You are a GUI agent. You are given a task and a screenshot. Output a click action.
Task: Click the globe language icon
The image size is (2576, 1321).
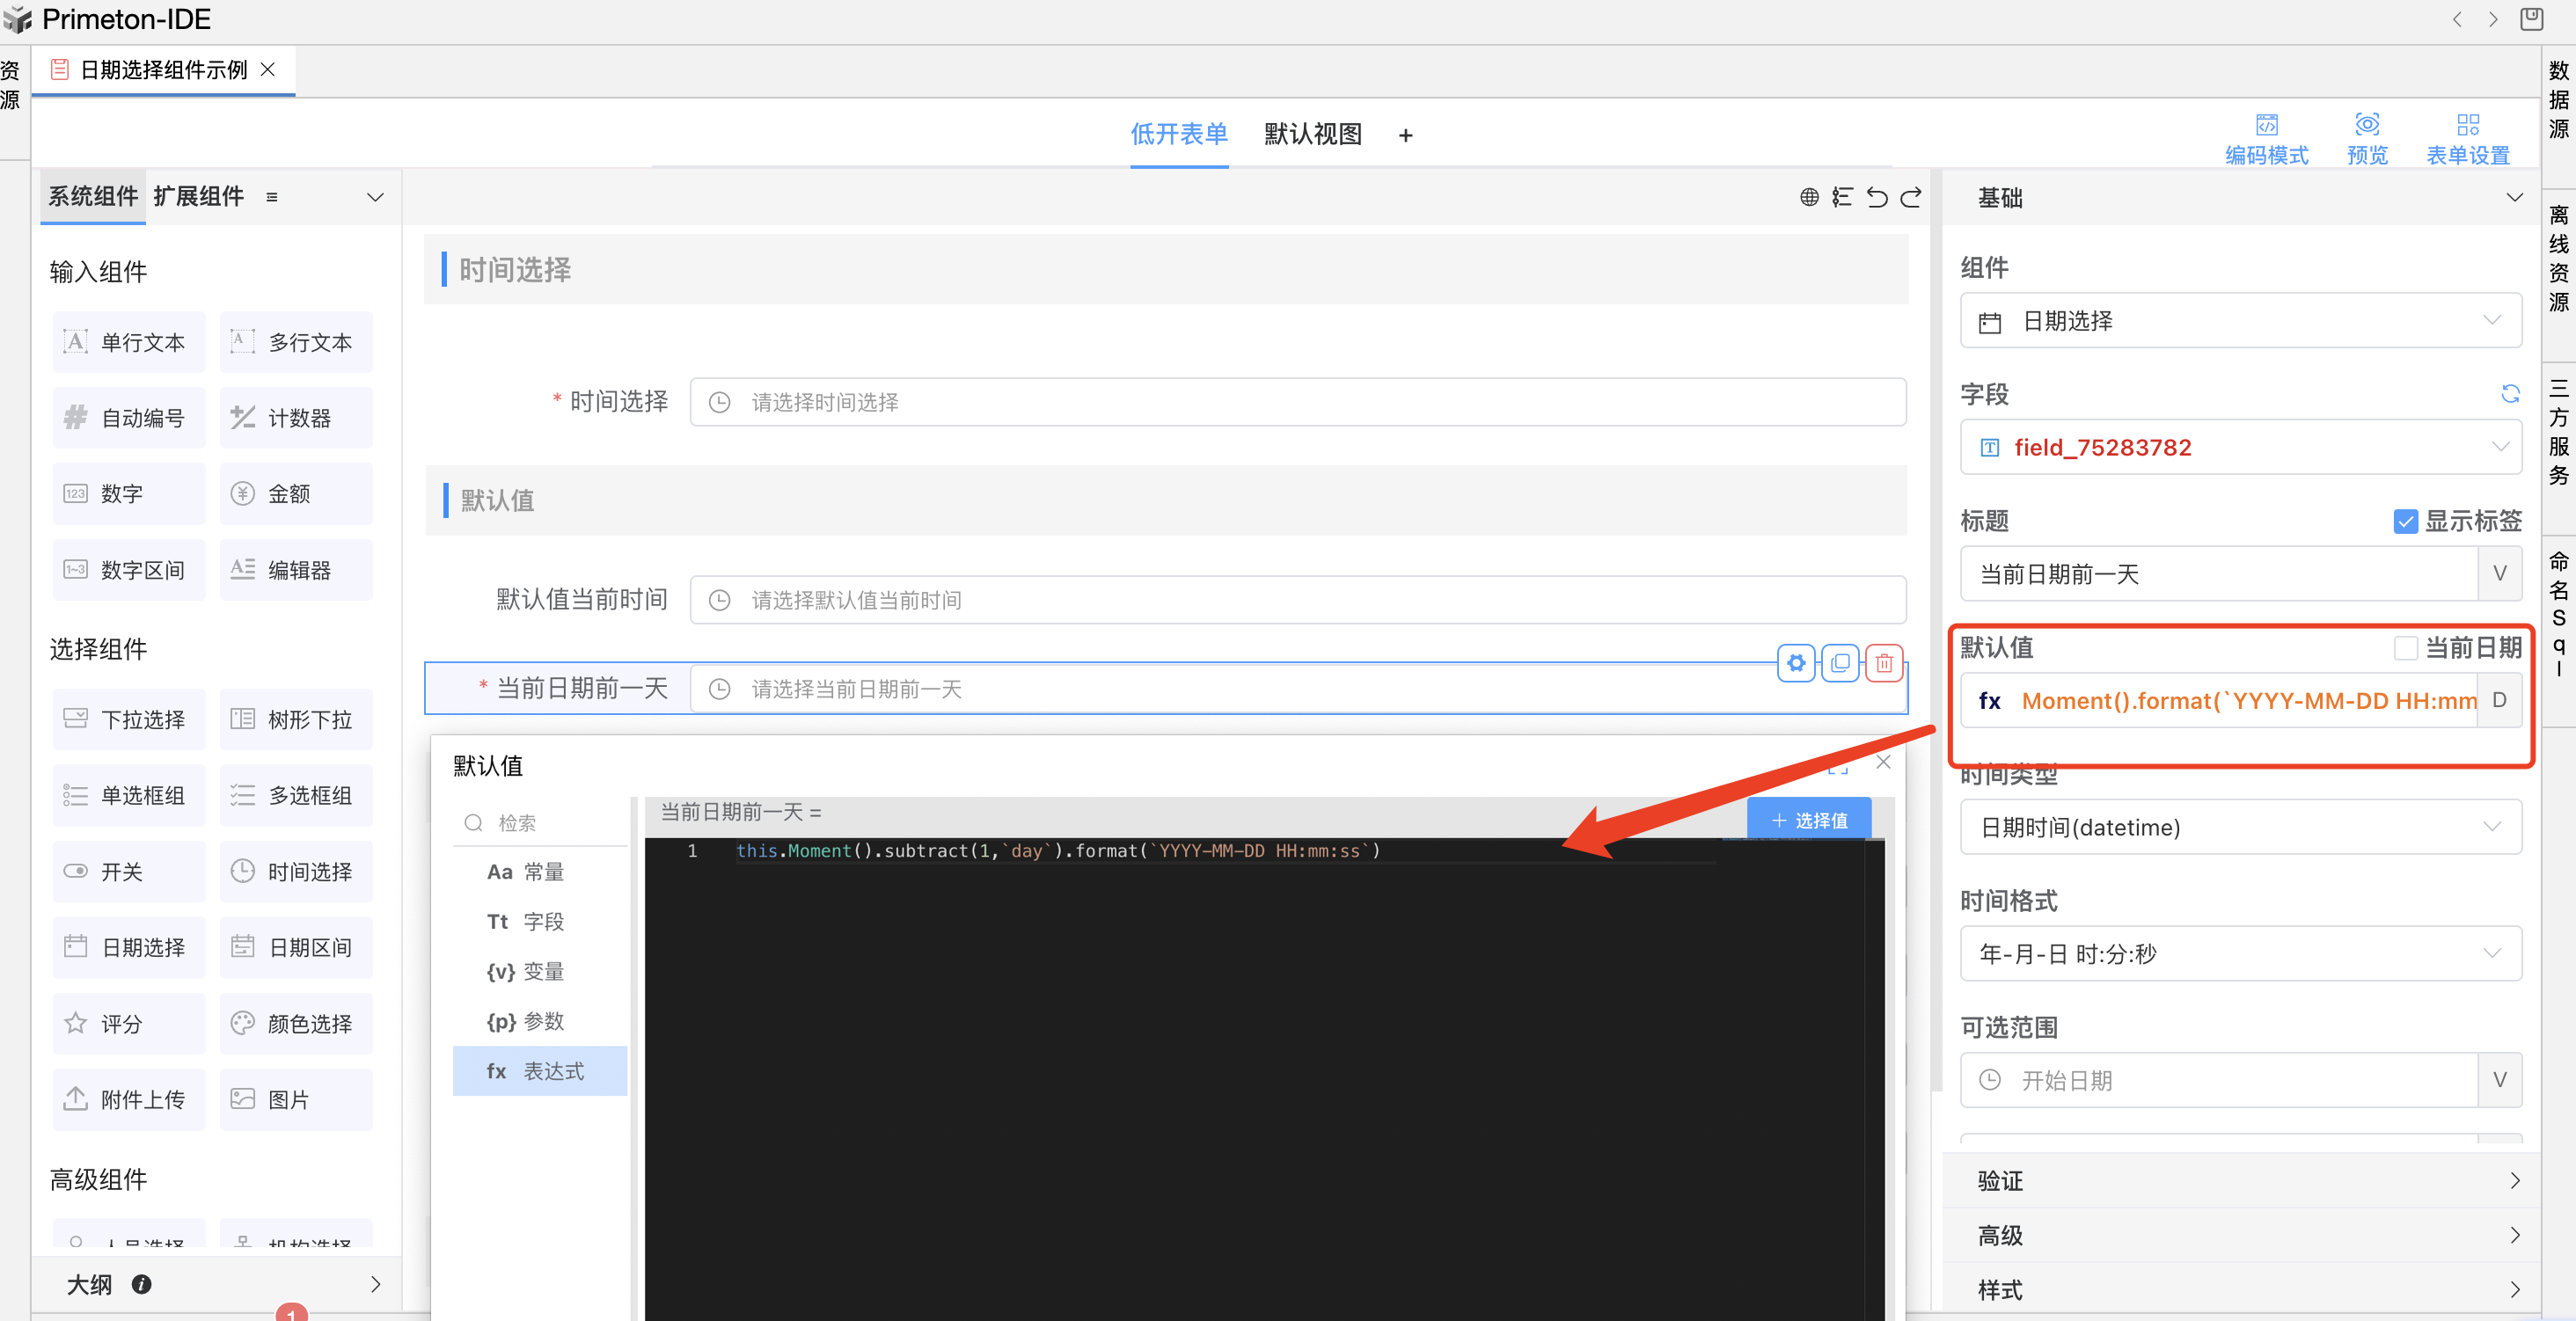click(1809, 197)
